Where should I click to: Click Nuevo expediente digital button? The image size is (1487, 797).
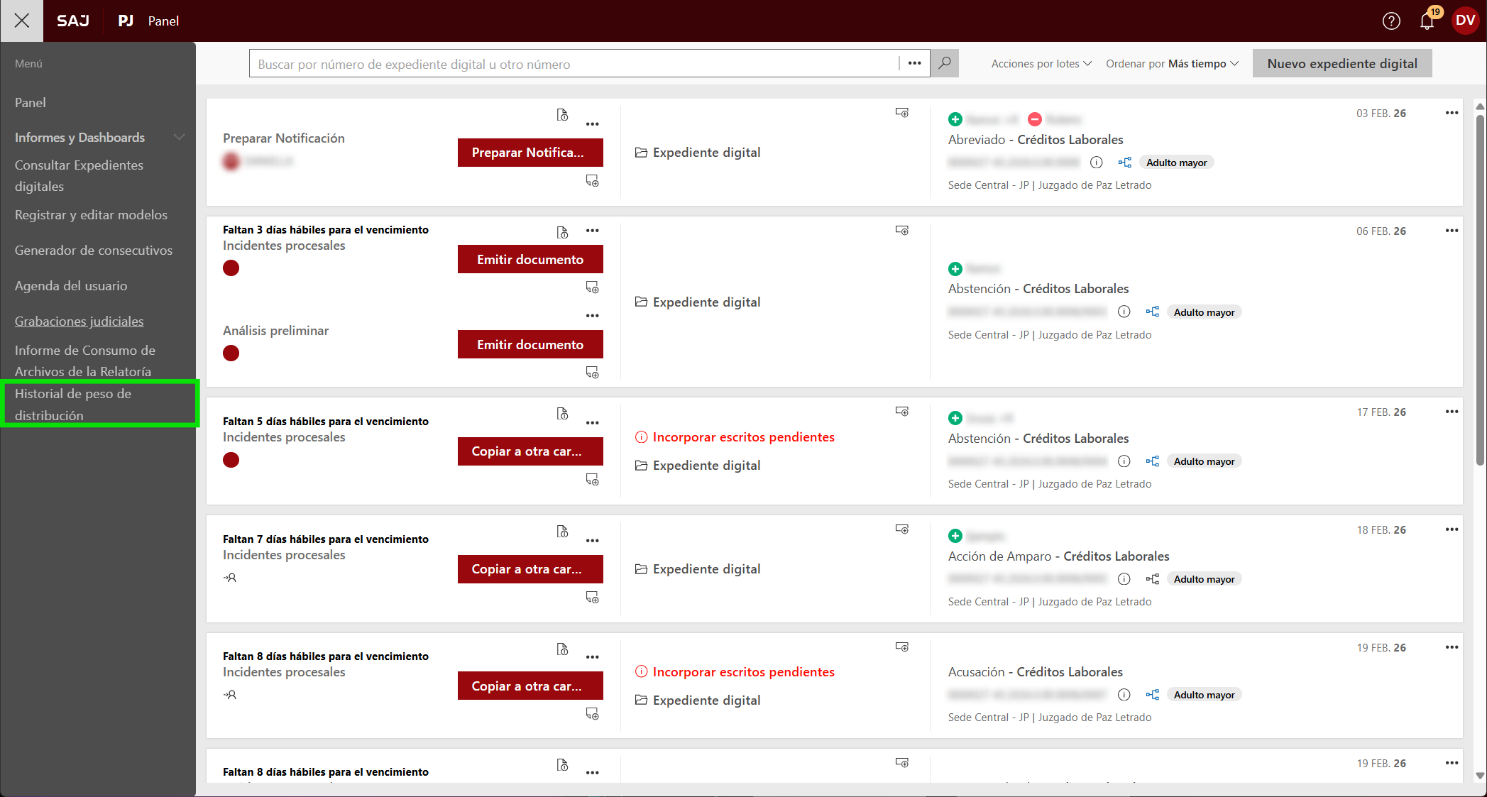click(x=1342, y=64)
